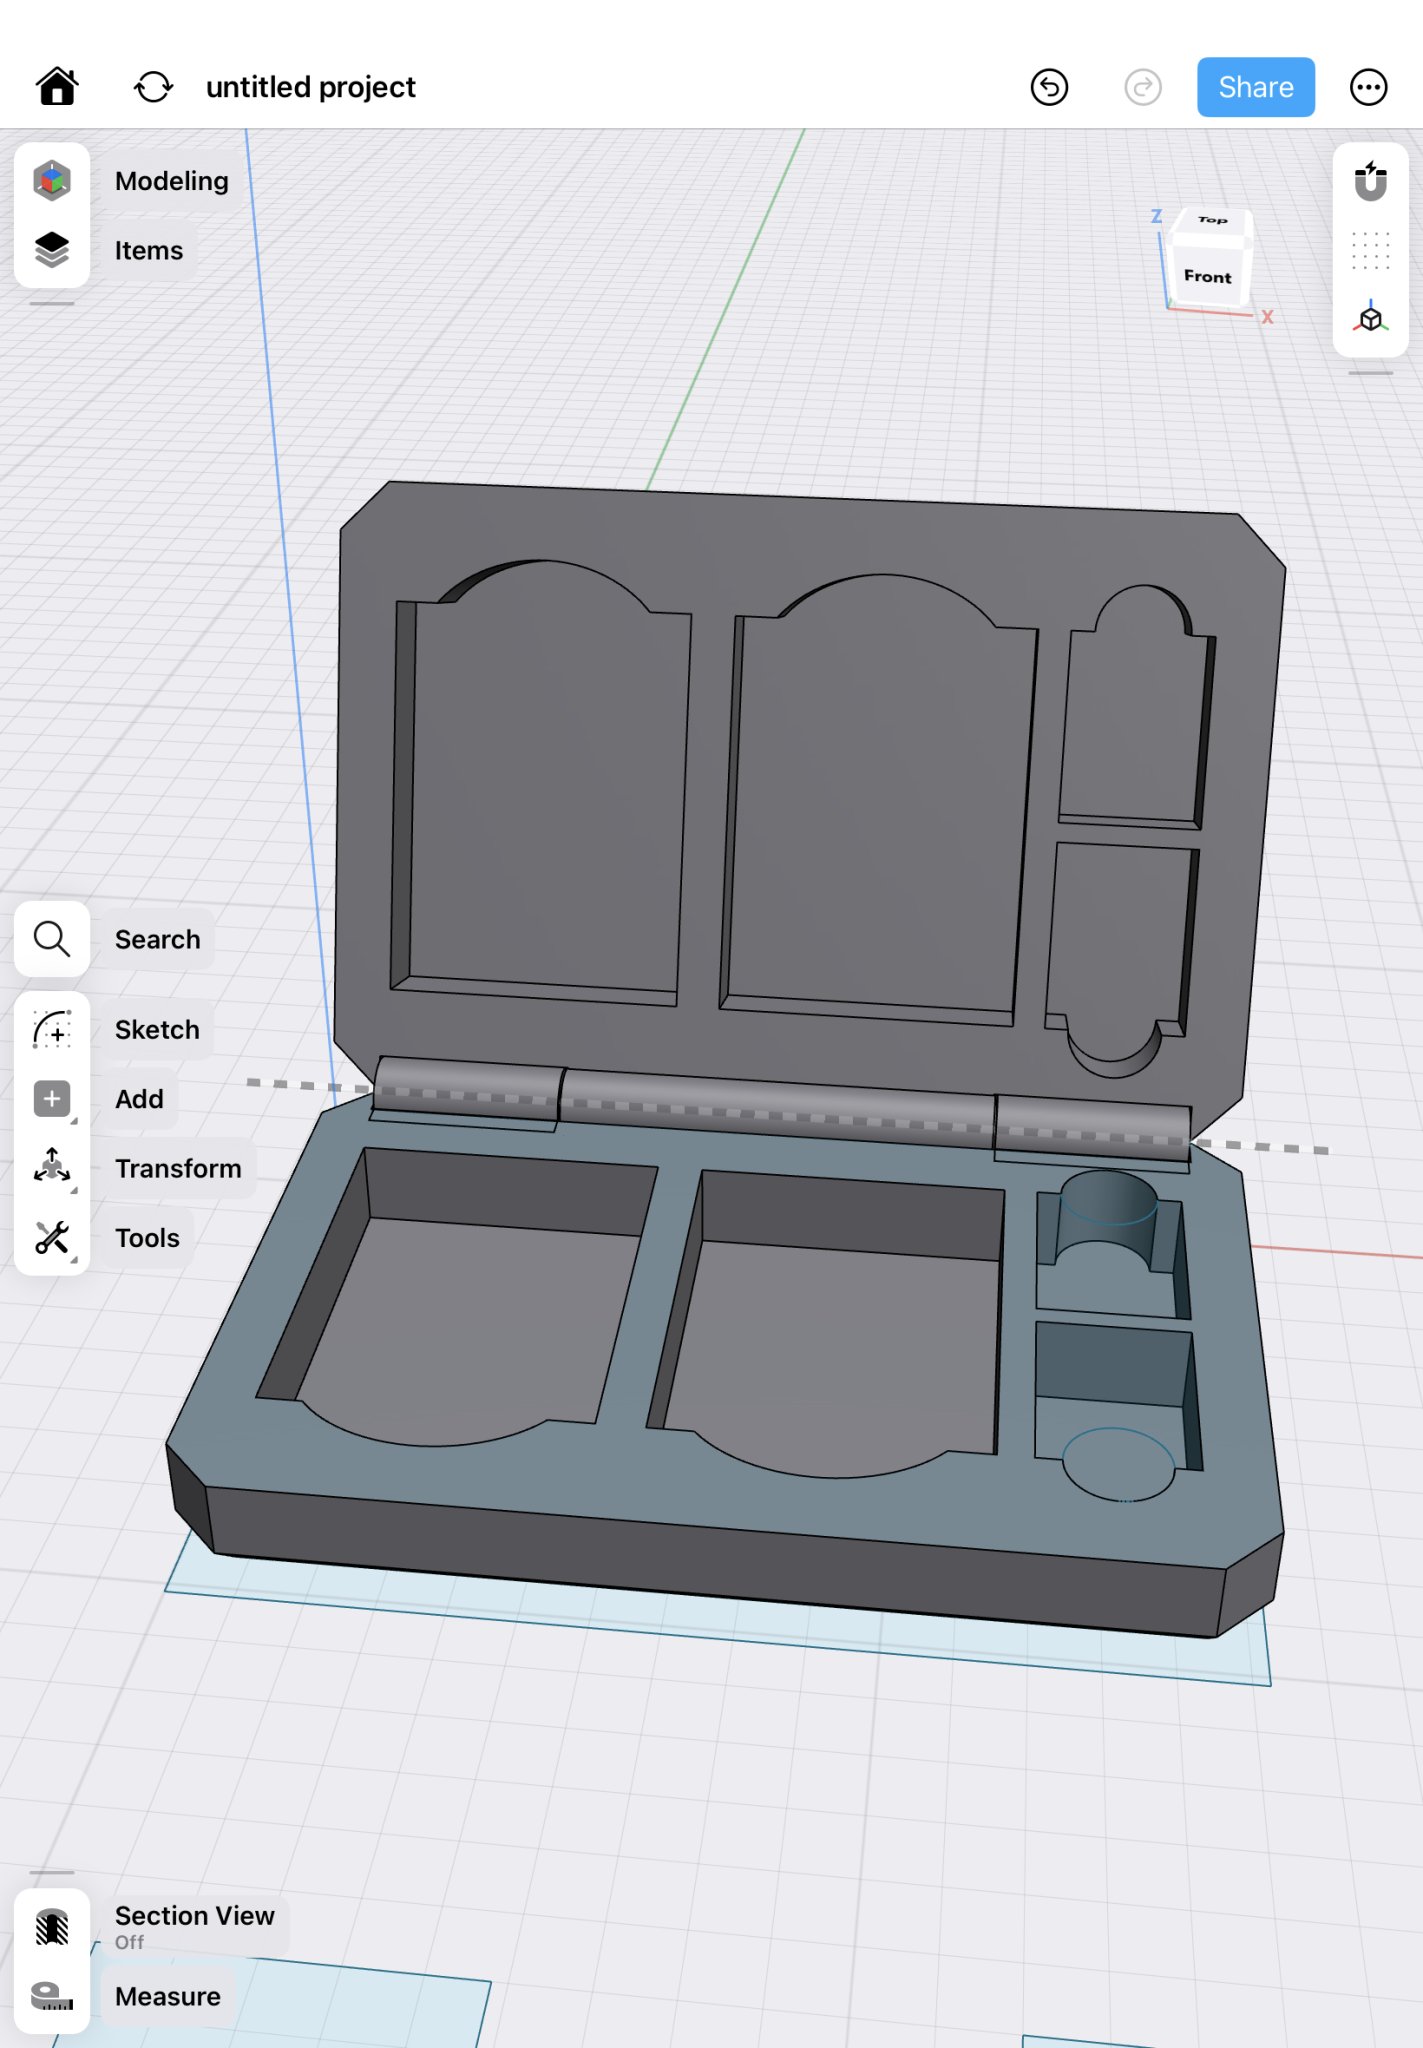Undo the last action
This screenshot has width=1423, height=2048.
pyautogui.click(x=1049, y=87)
